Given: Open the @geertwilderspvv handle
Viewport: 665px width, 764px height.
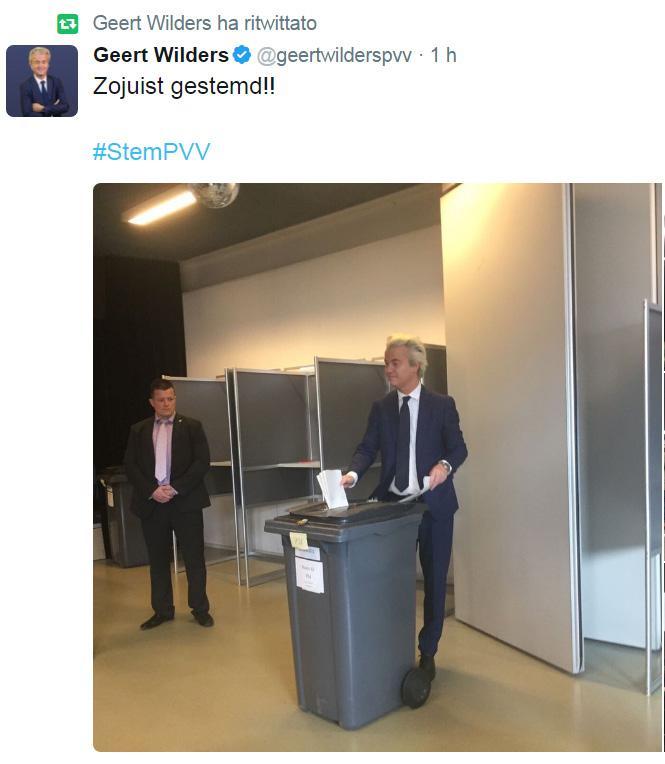Looking at the screenshot, I should point(334,56).
